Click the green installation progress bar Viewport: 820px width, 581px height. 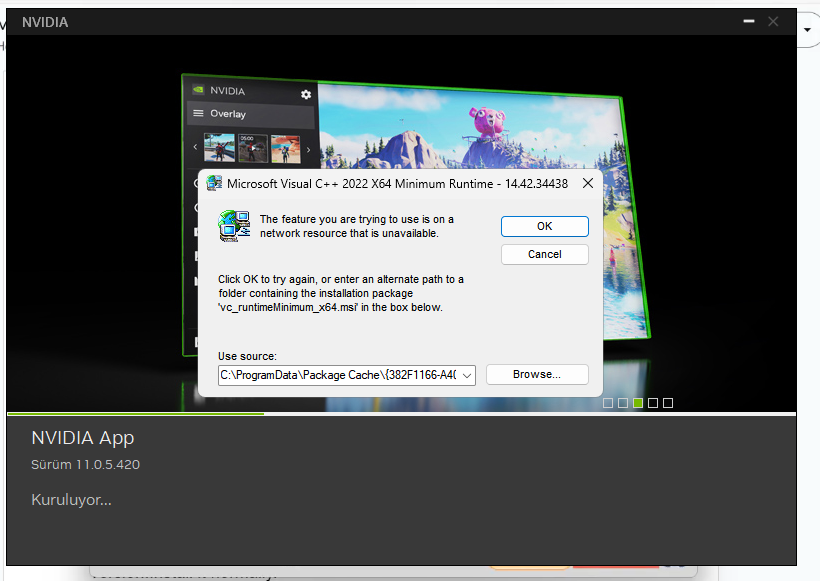(135, 414)
